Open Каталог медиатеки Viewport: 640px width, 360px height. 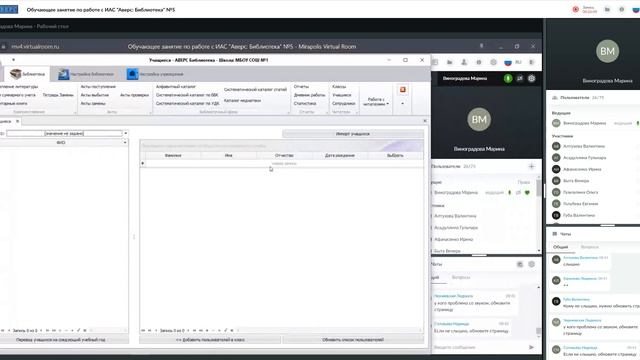coord(242,100)
